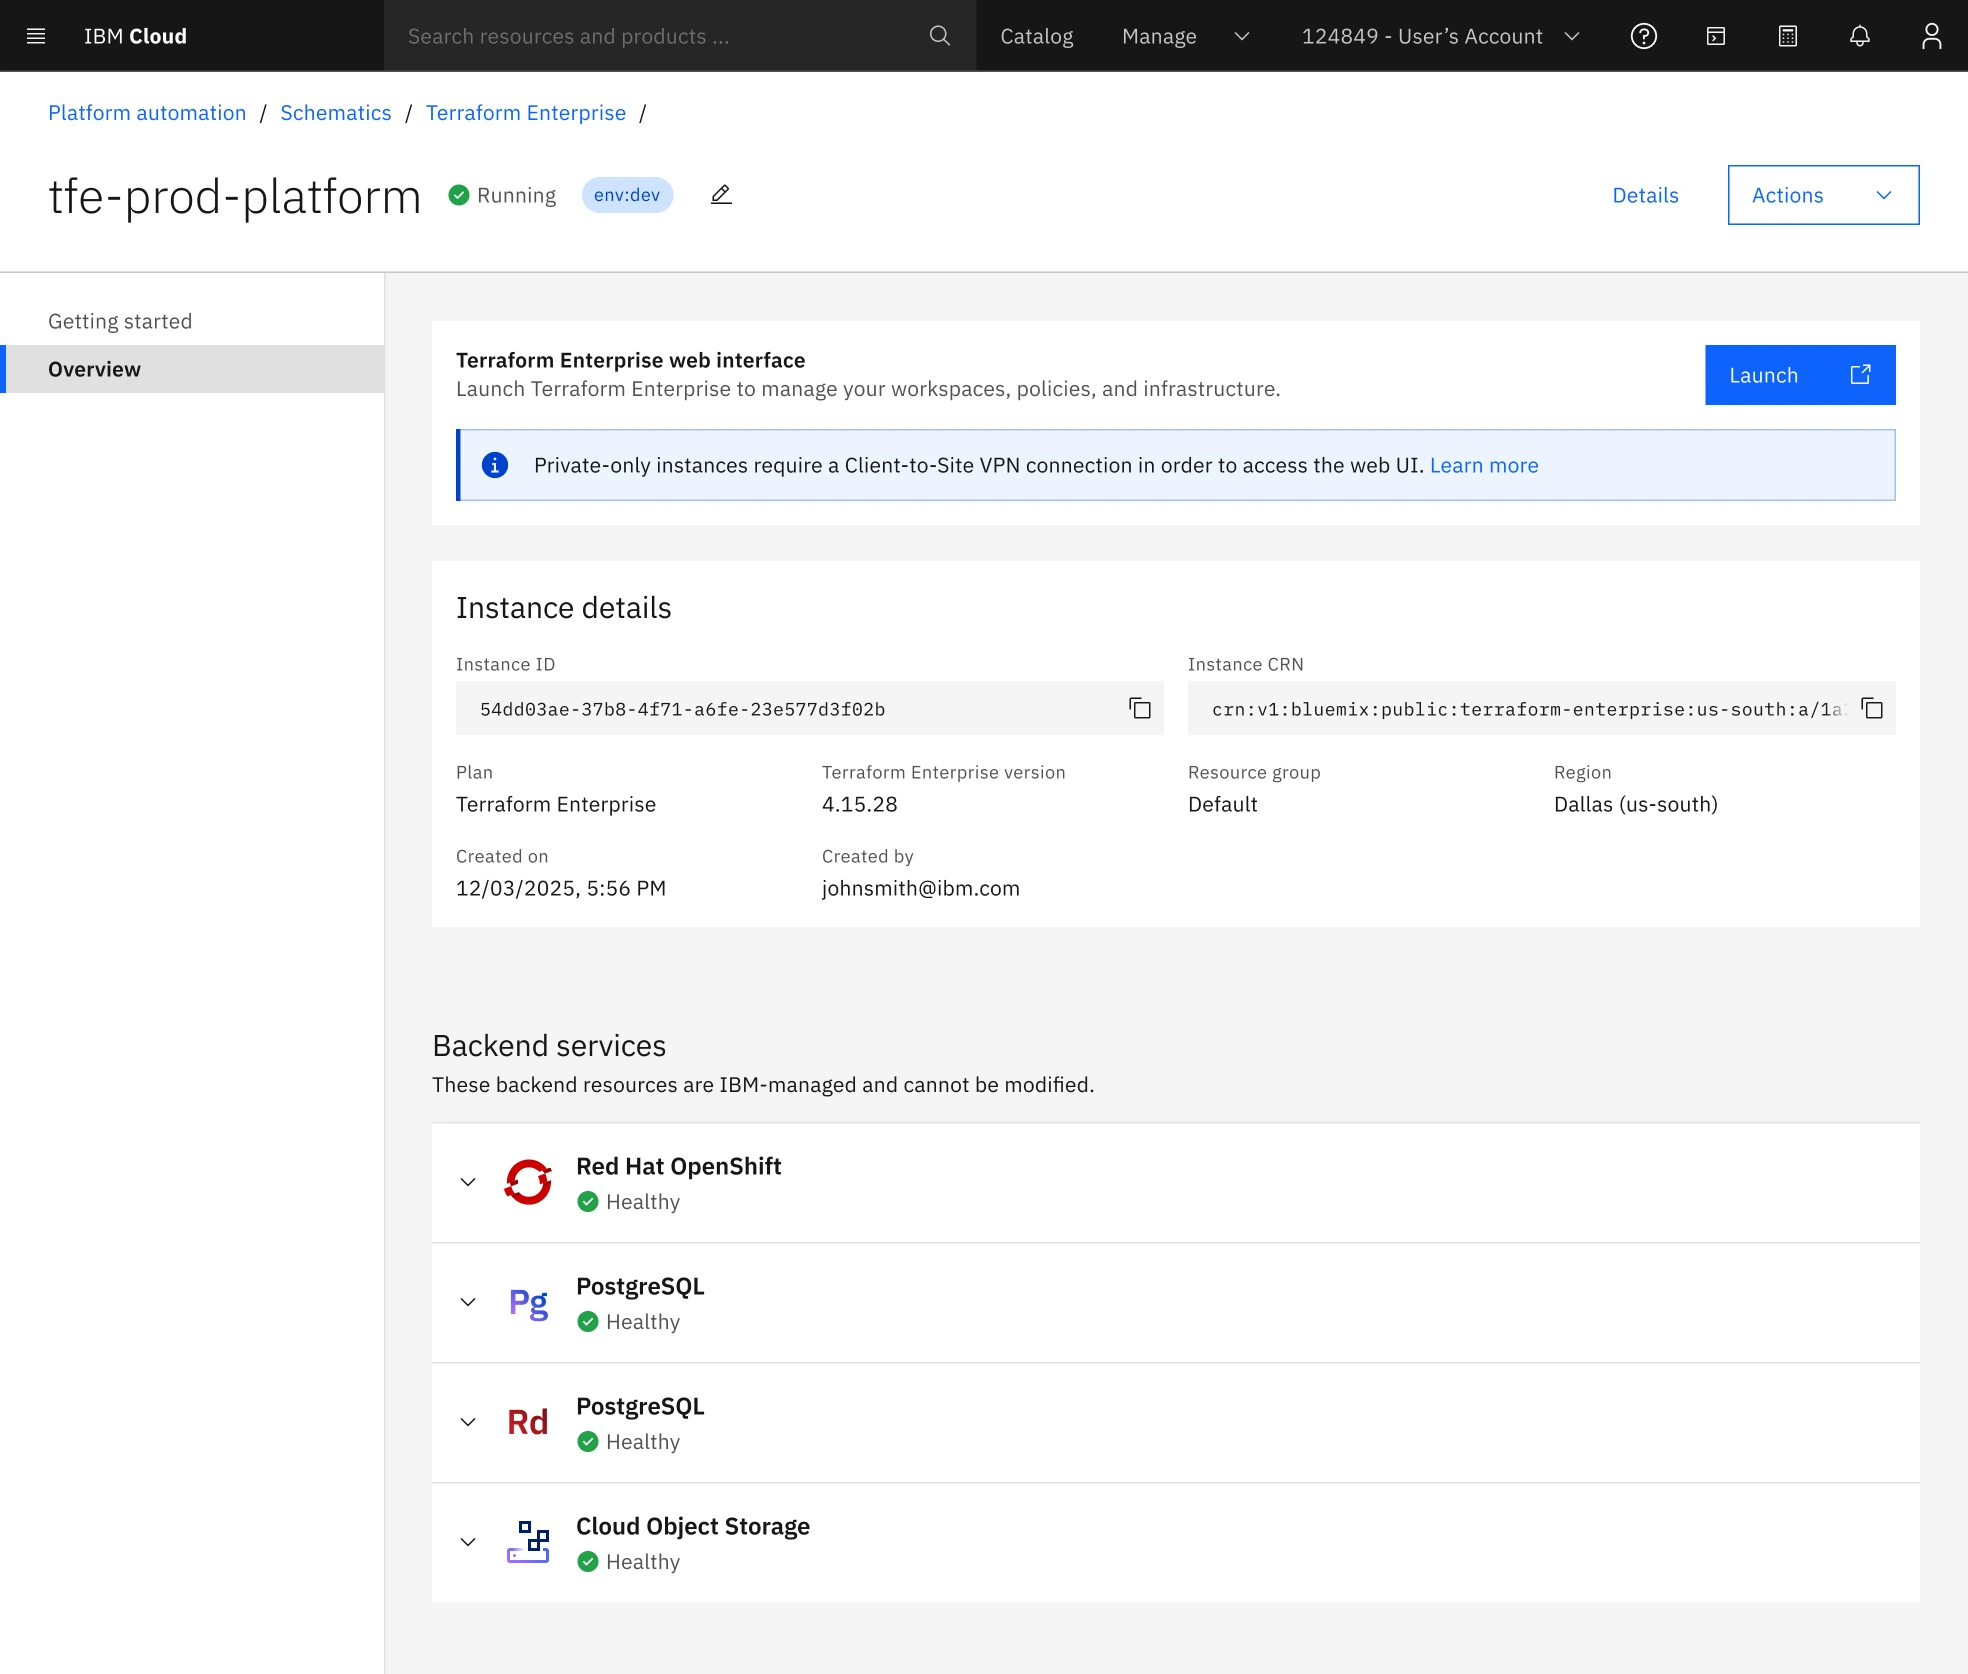Click the version value 4.15.28
Viewport: 1968px width, 1674px height.
click(x=860, y=804)
